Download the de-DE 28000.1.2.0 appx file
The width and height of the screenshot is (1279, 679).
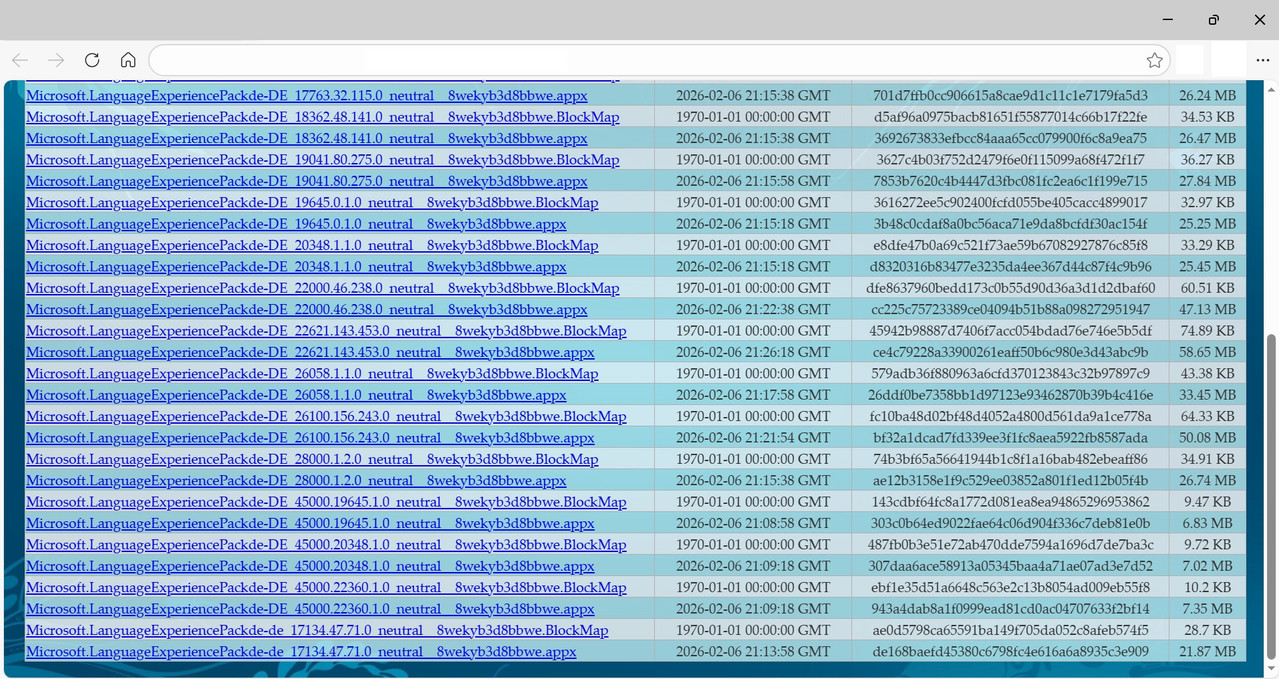point(296,481)
